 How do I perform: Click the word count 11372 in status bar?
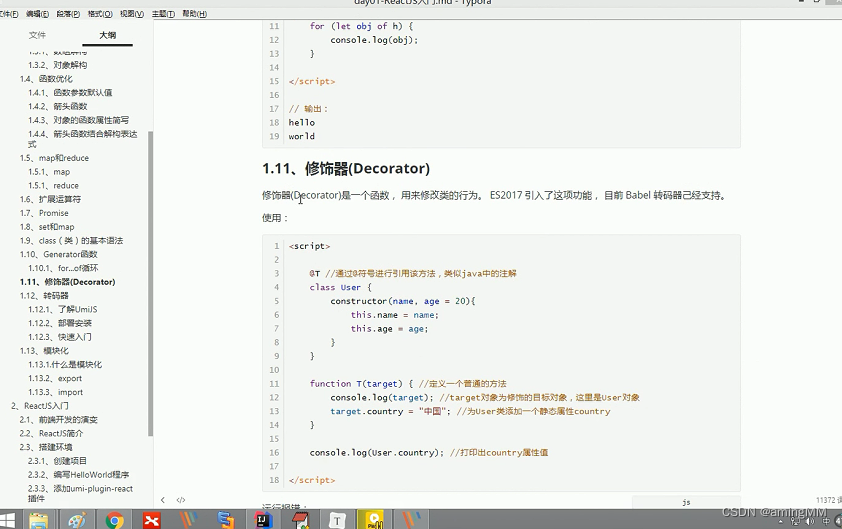coord(829,500)
